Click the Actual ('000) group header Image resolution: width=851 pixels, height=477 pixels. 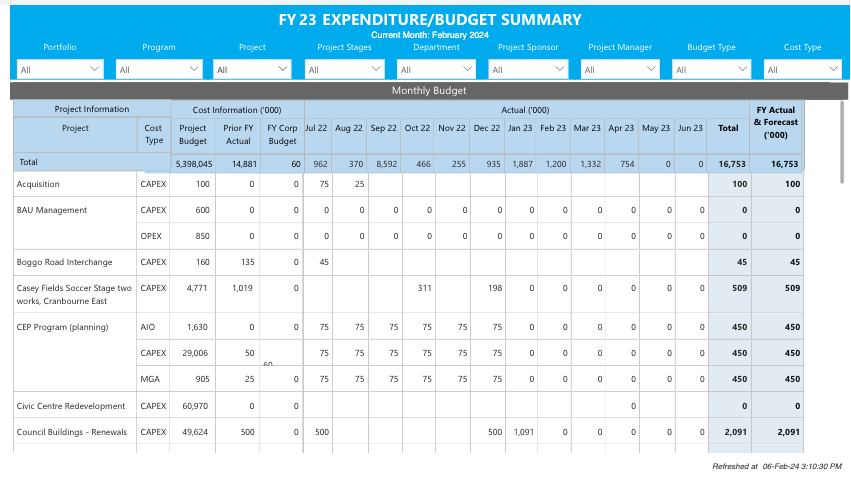tap(525, 110)
